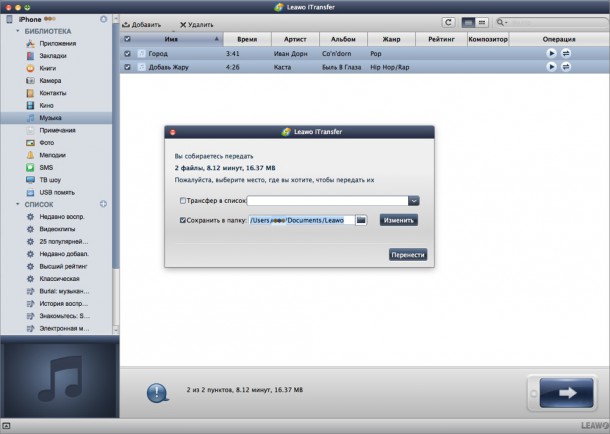Transfer the Город track

566,53
